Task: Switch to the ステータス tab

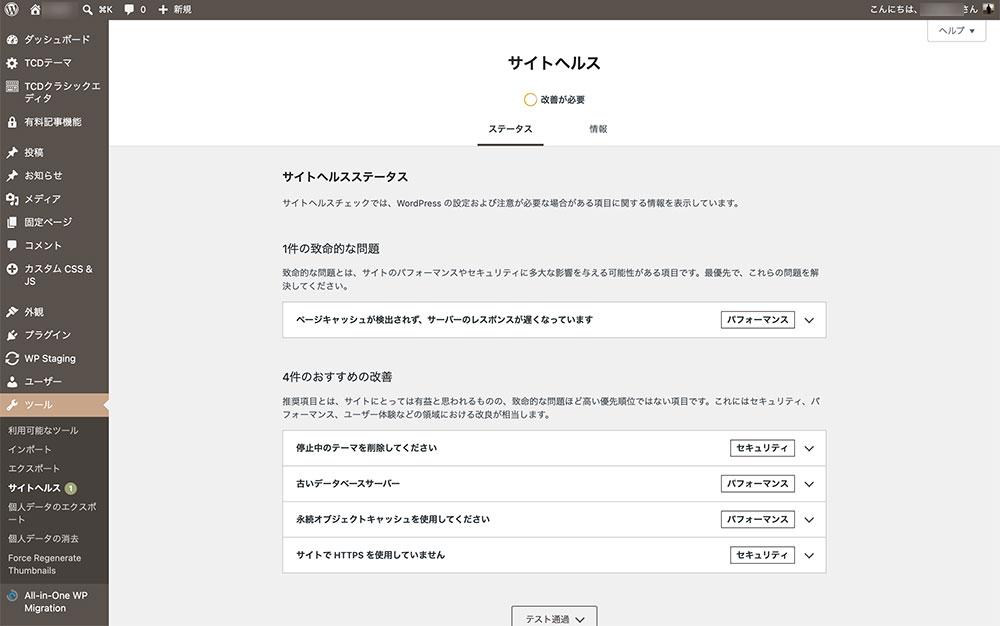Action: (510, 129)
